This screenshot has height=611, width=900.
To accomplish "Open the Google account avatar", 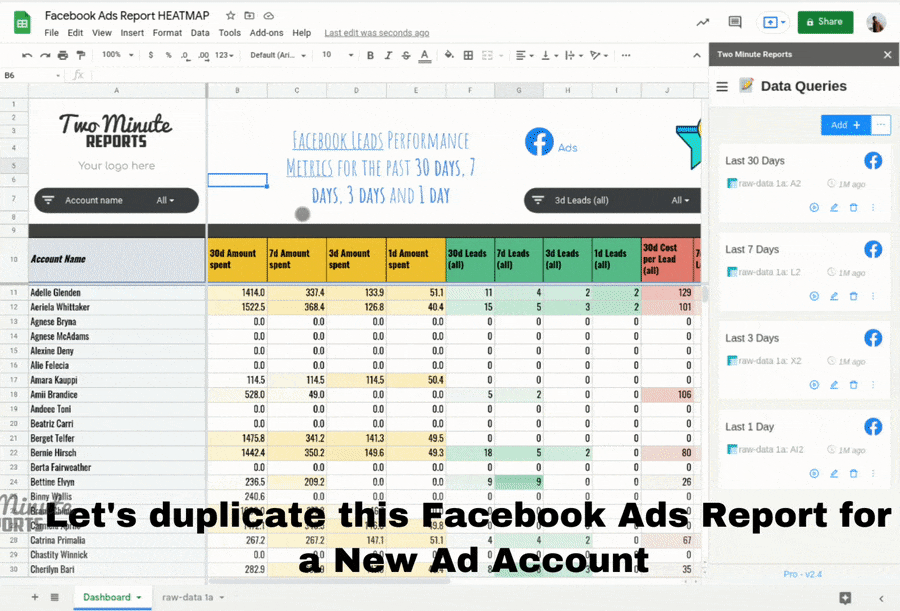I will click(x=876, y=22).
